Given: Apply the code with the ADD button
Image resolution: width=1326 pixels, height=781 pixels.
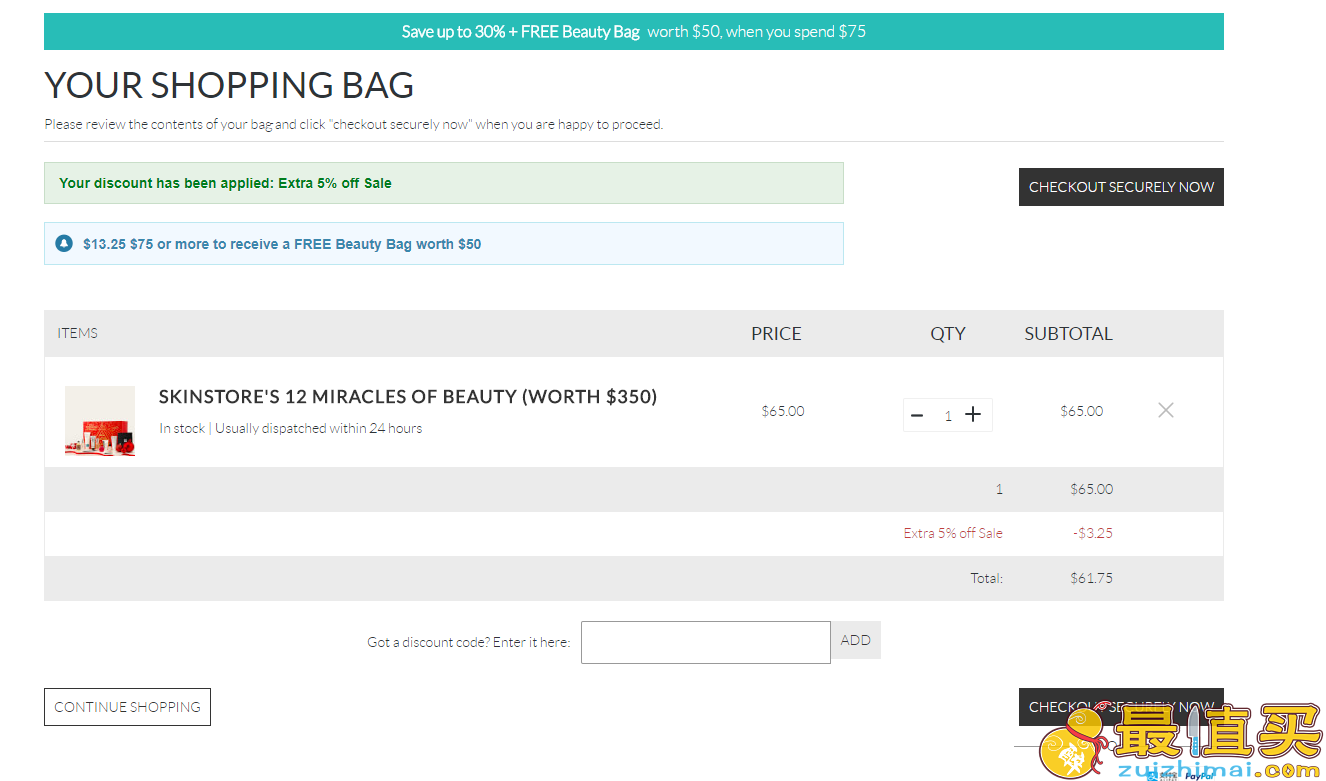Looking at the screenshot, I should click(856, 640).
